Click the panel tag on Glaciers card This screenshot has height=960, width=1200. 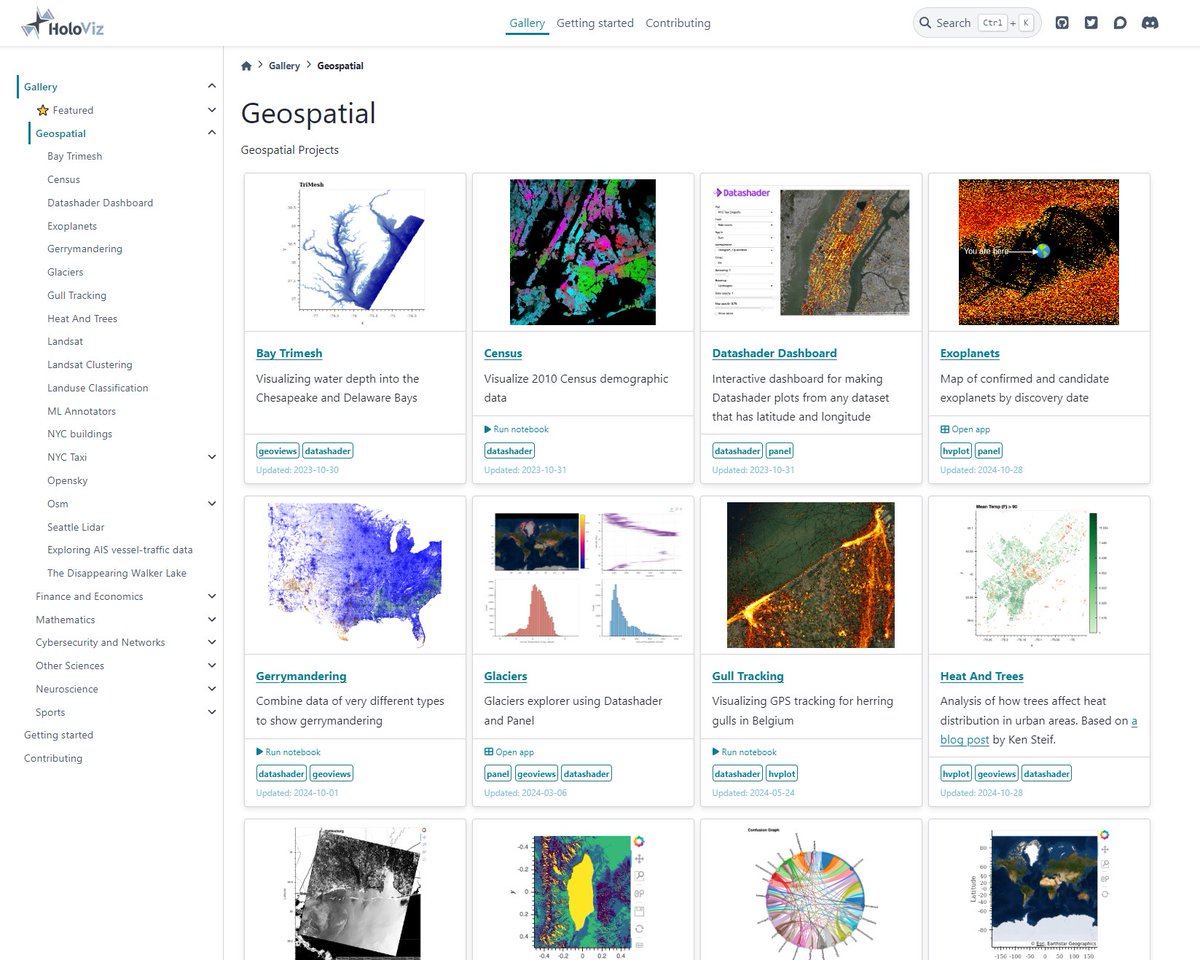pyautogui.click(x=498, y=773)
